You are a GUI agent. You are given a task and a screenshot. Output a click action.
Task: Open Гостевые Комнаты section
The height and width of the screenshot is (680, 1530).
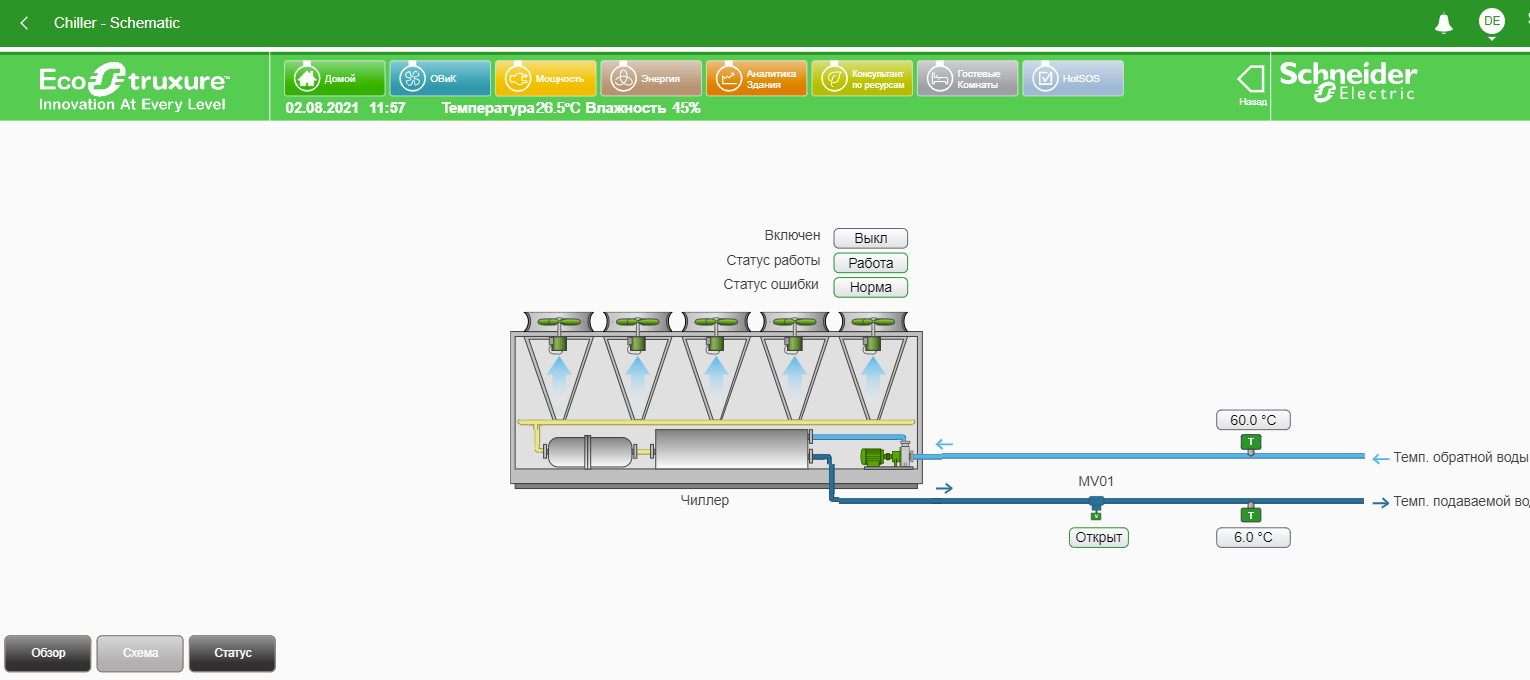[967, 78]
